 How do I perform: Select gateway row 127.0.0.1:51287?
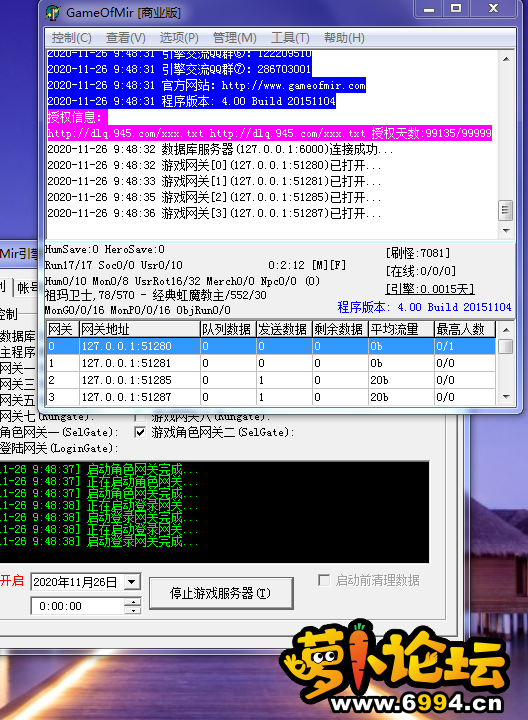click(271, 397)
